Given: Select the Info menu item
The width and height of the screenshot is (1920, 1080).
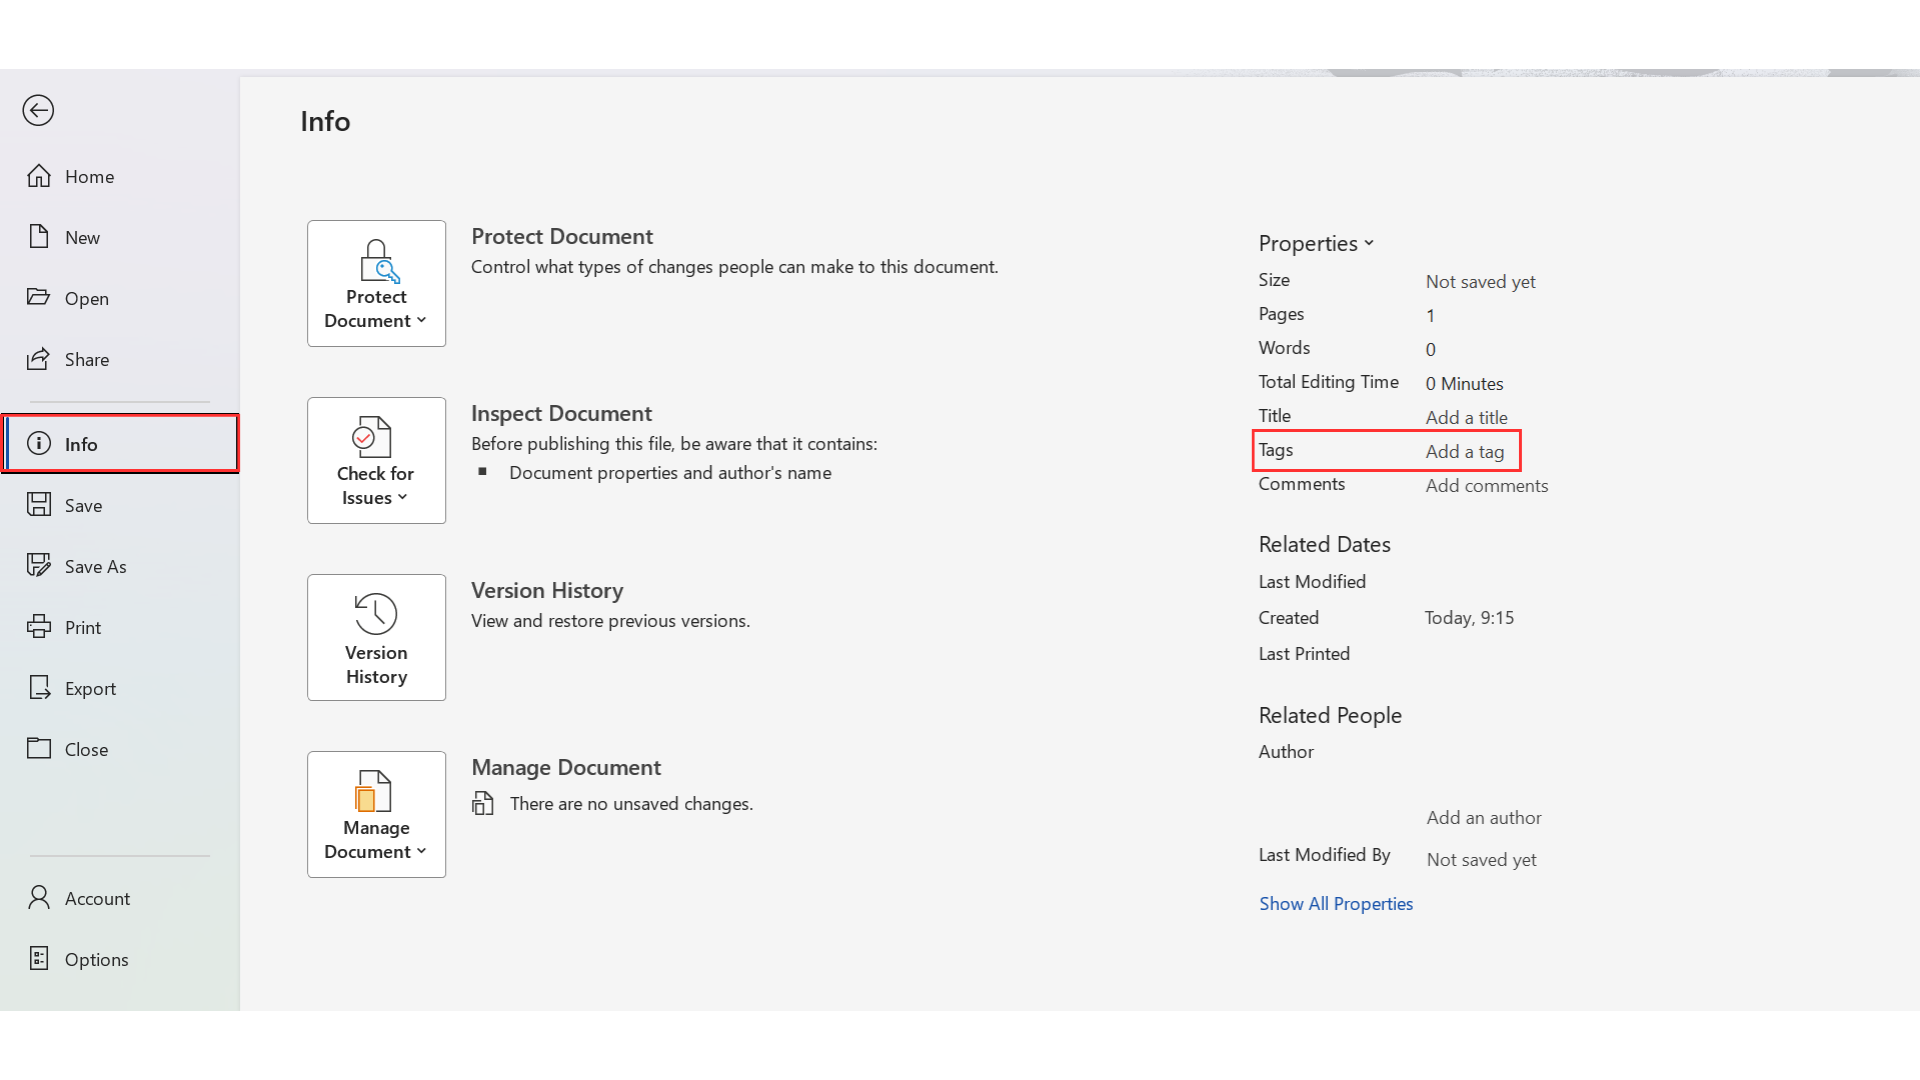Looking at the screenshot, I should pos(120,444).
